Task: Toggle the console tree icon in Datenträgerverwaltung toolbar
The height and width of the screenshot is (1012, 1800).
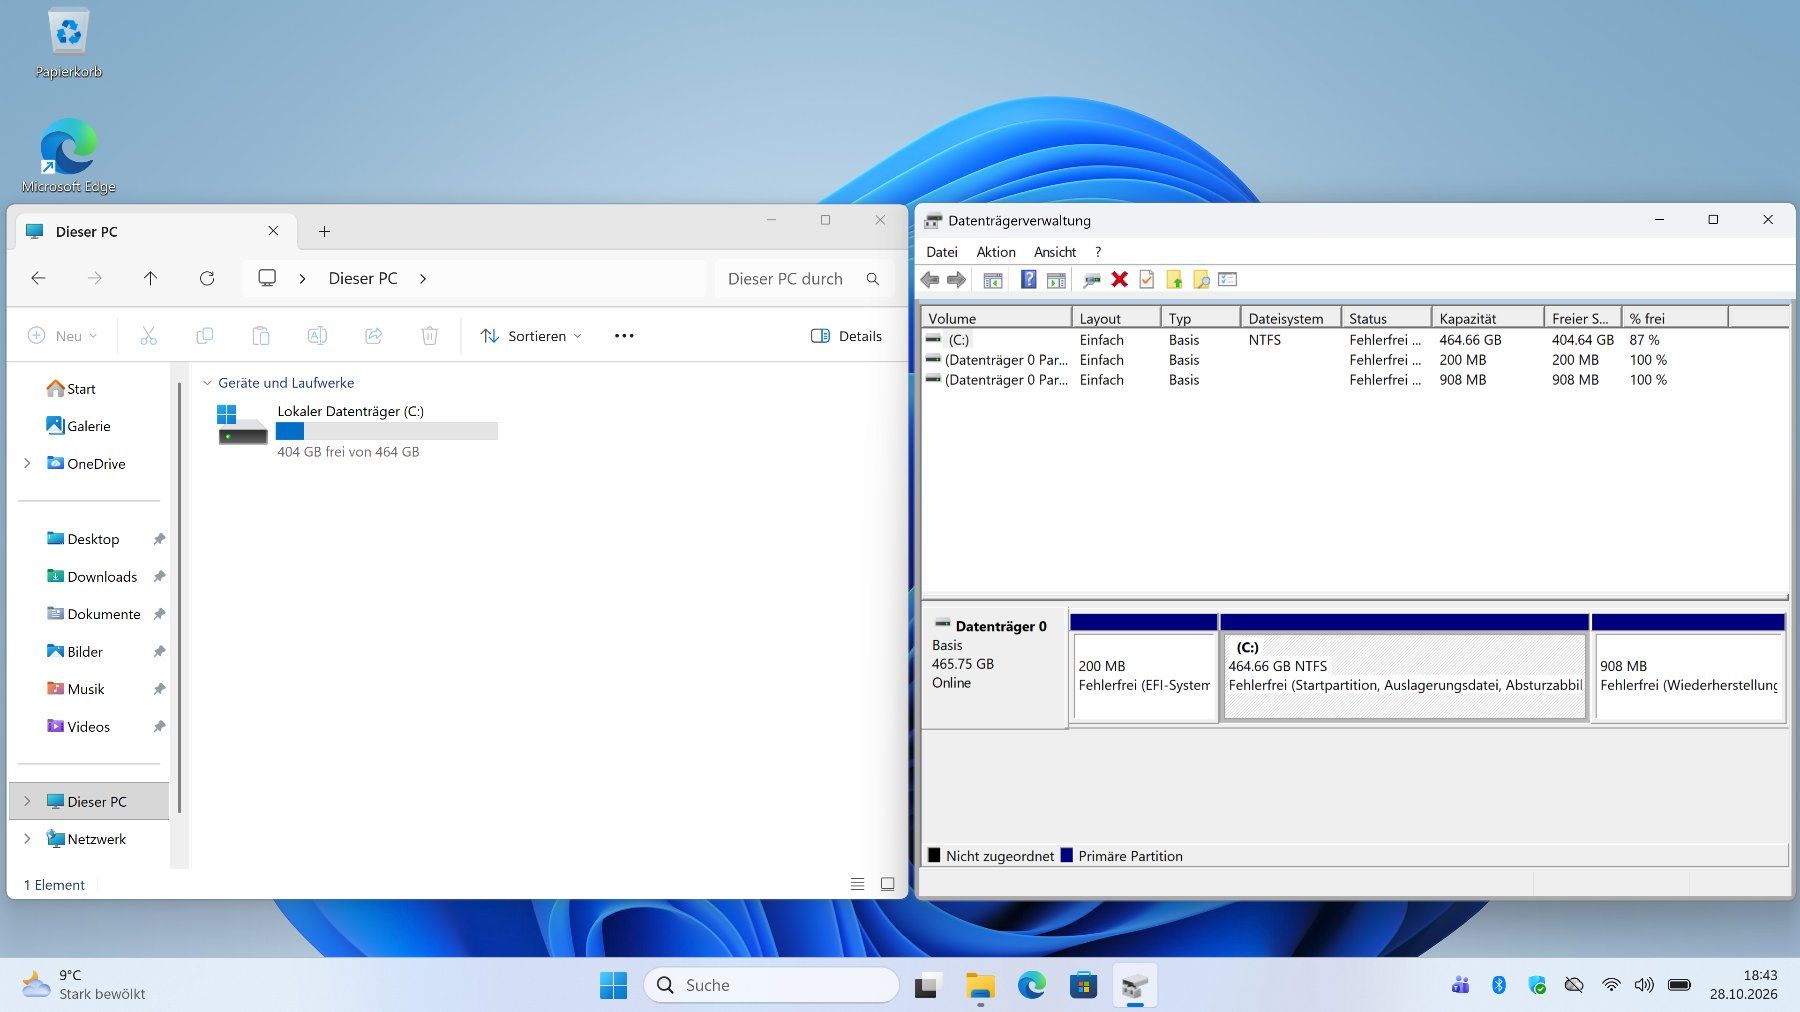Action: (993, 280)
